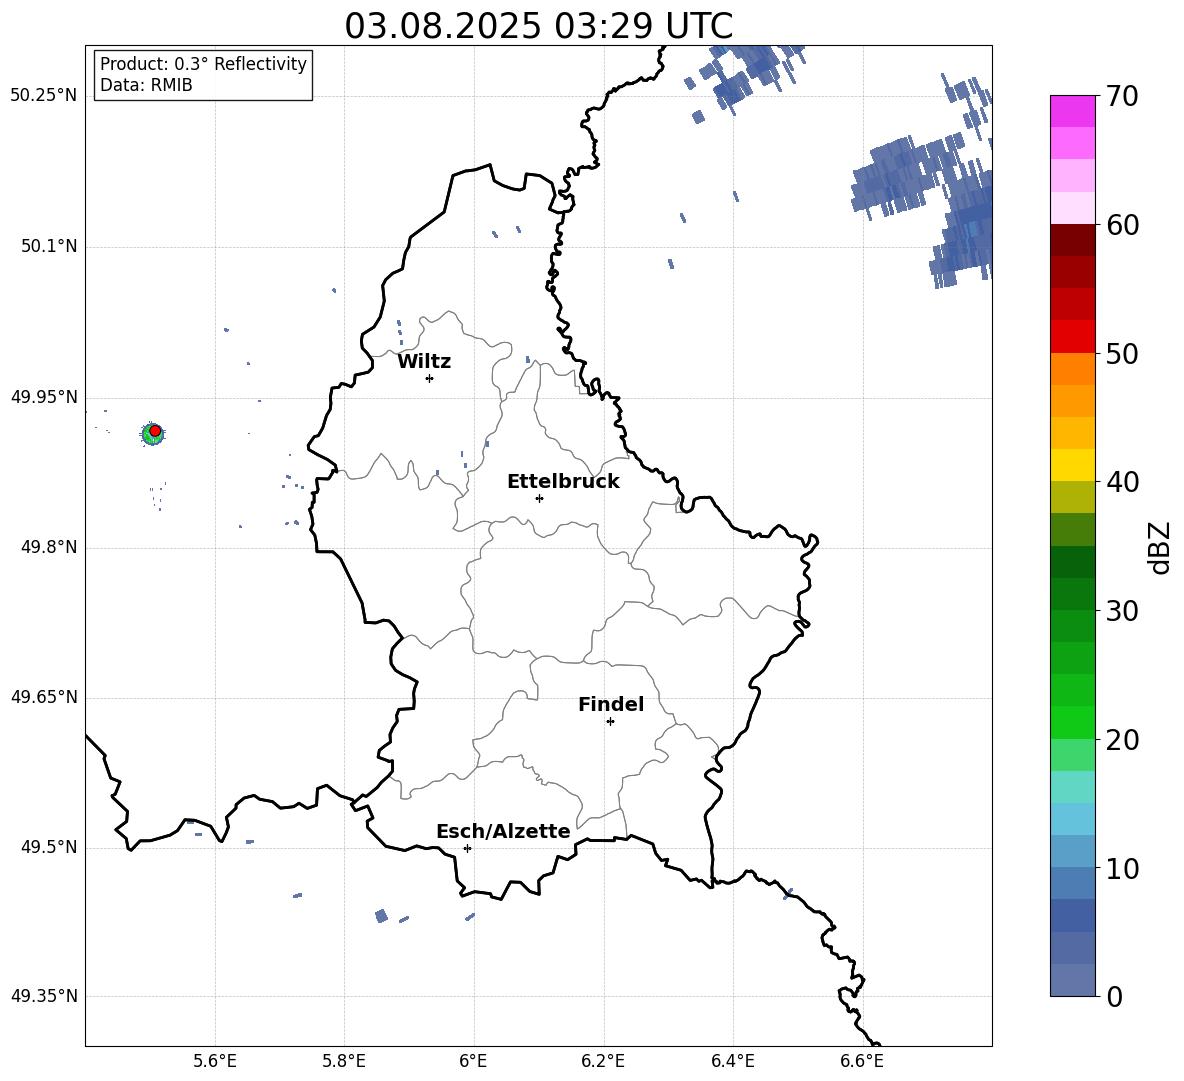Click the 6.4°E longitude label

click(x=732, y=1061)
